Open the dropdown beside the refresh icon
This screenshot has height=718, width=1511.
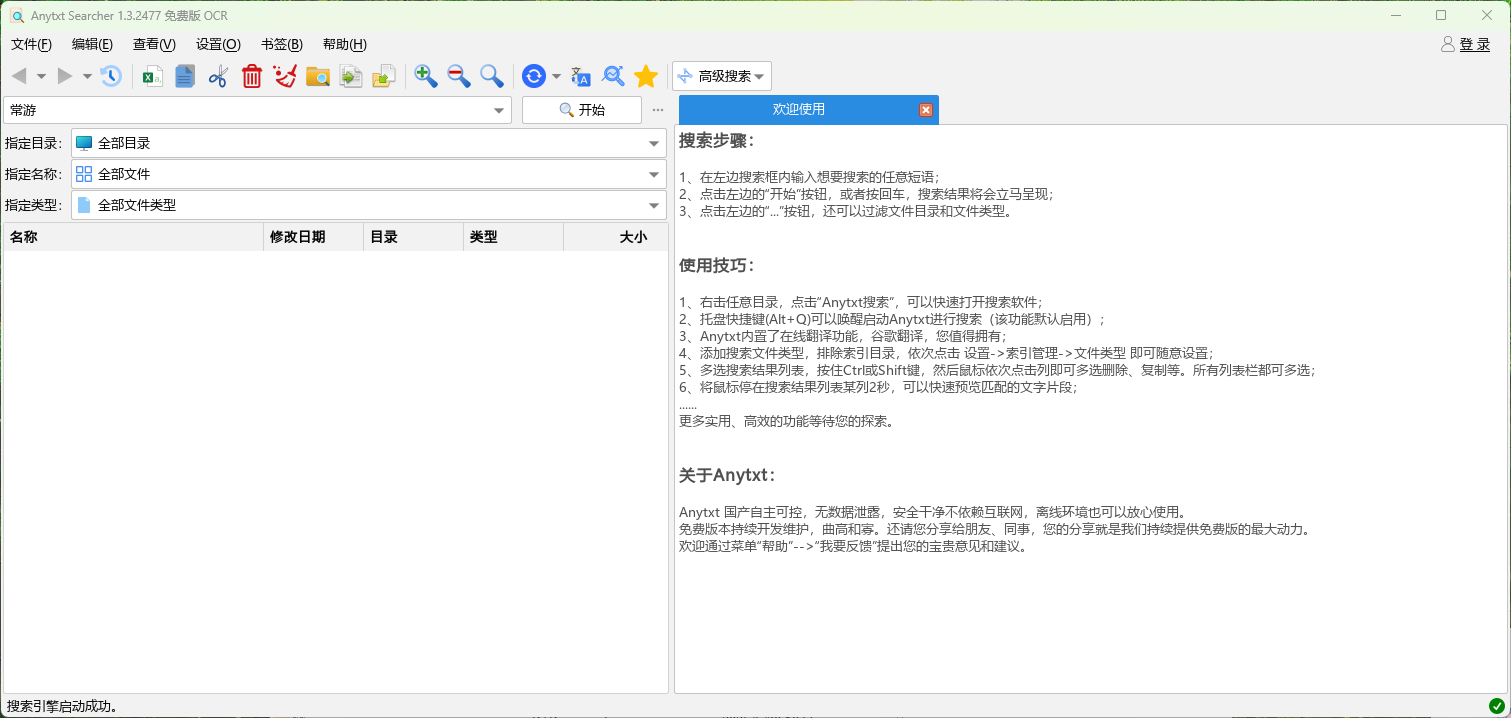[x=556, y=76]
